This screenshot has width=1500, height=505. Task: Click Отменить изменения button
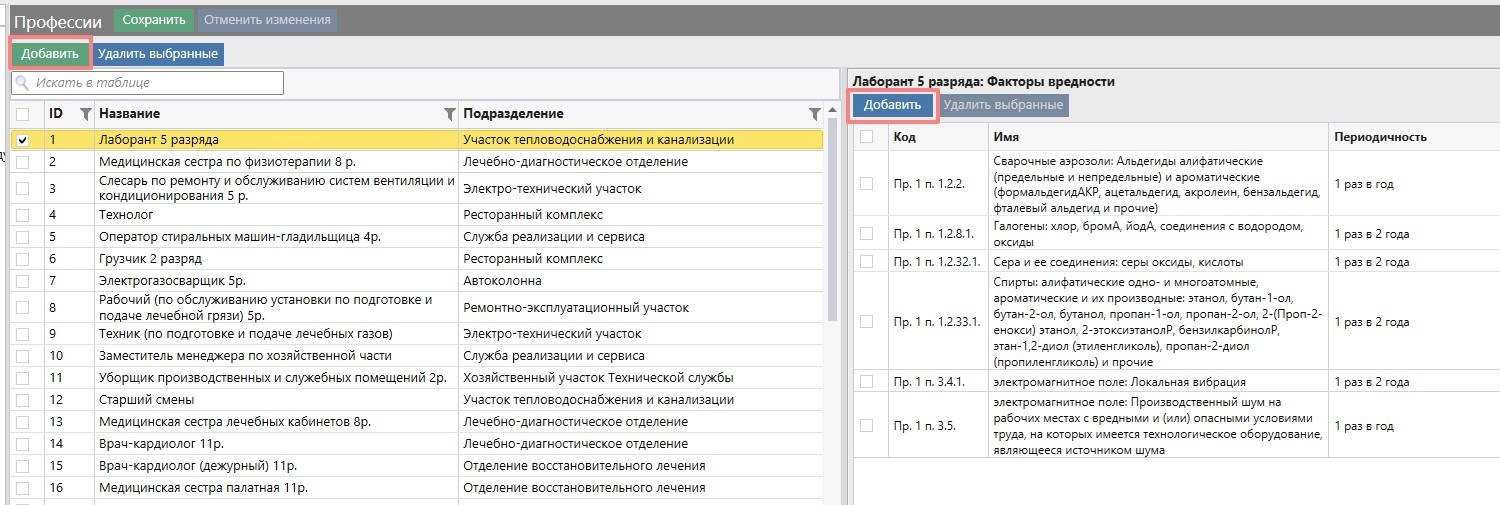[267, 19]
